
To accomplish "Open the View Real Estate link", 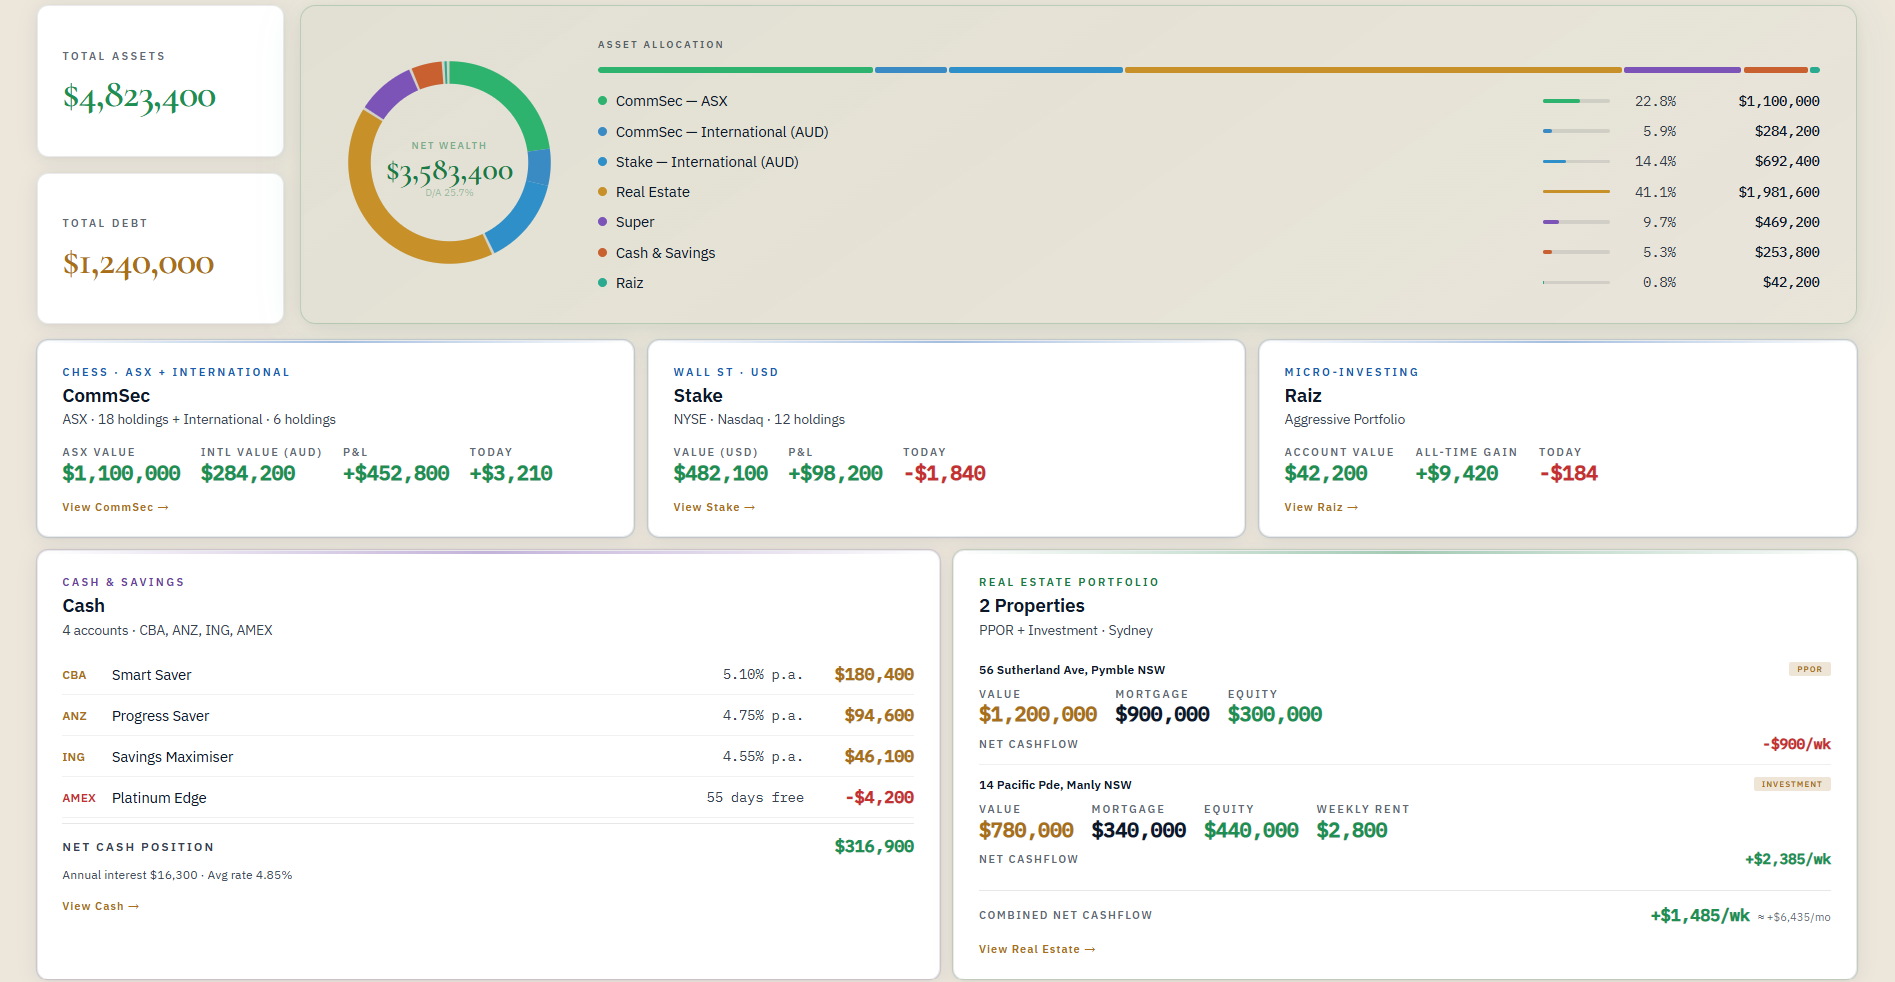I will pyautogui.click(x=1037, y=949).
